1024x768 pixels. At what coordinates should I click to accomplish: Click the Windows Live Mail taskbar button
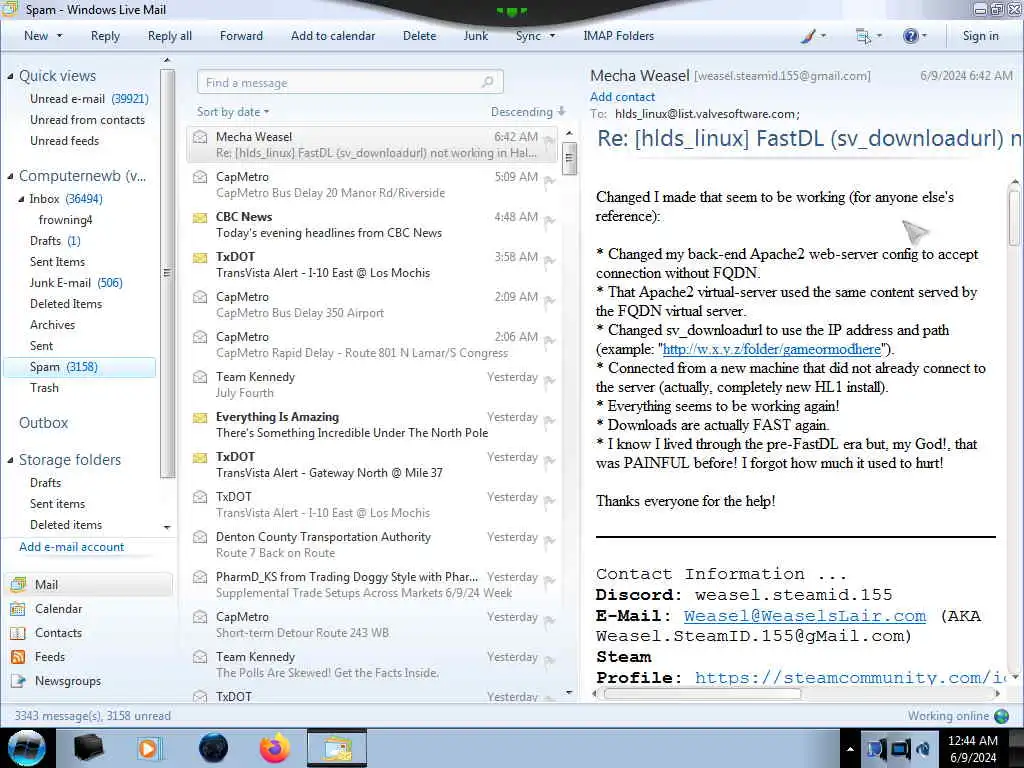click(x=337, y=748)
